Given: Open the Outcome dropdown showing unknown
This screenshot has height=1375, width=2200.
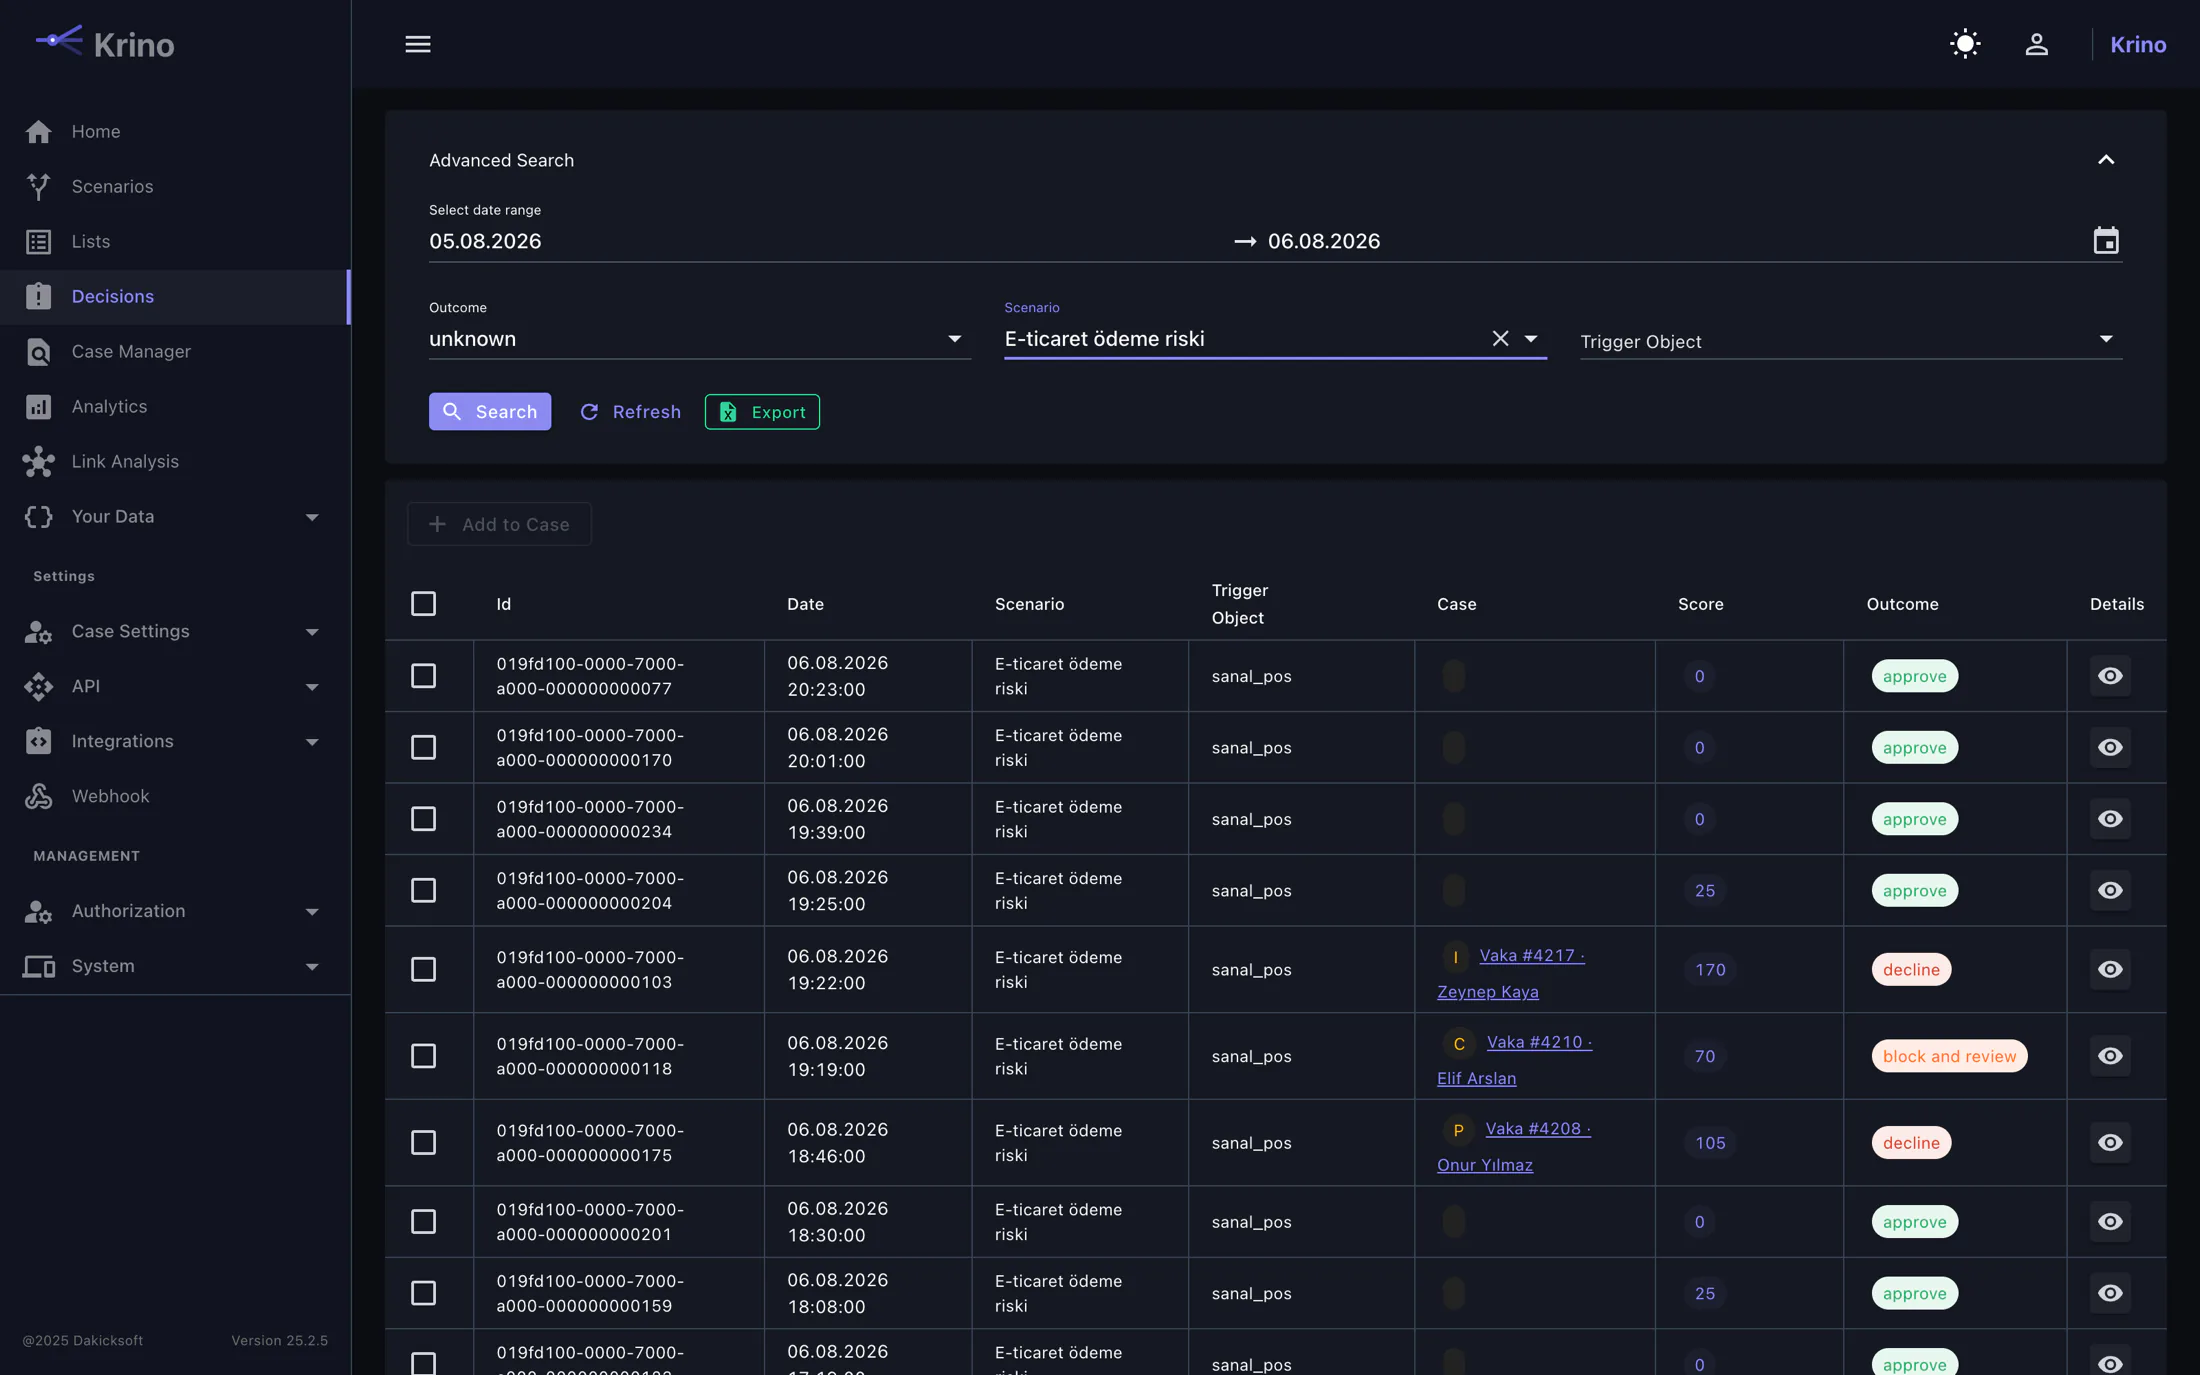Looking at the screenshot, I should point(699,339).
